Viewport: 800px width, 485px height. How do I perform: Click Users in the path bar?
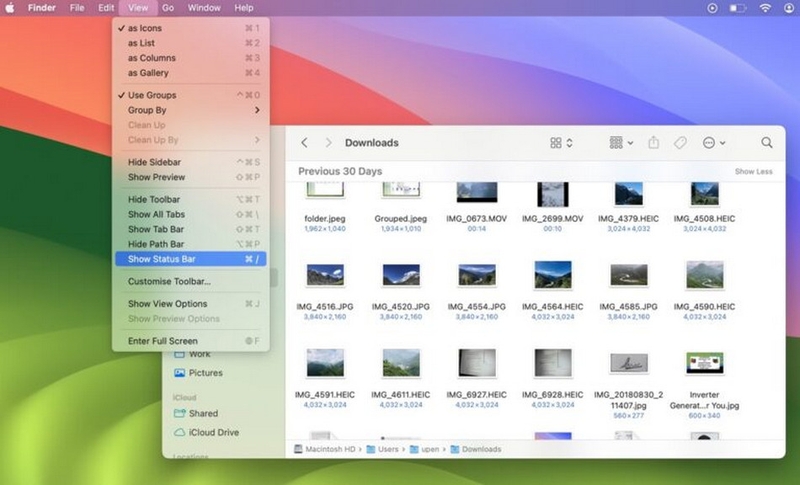click(x=383, y=449)
